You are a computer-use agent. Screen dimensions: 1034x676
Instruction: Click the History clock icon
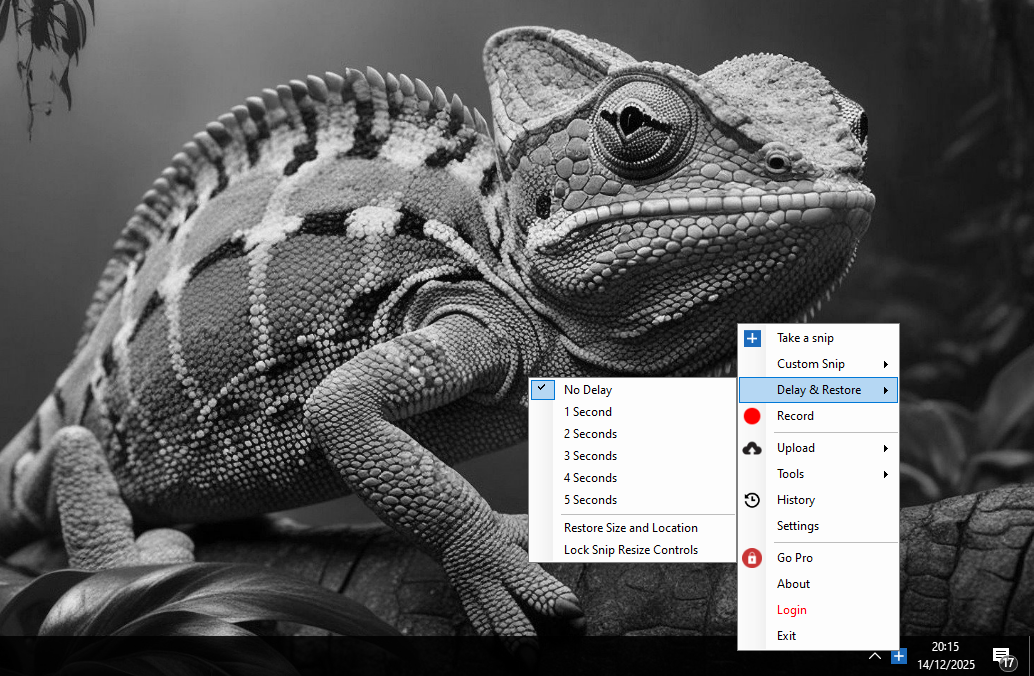753,500
